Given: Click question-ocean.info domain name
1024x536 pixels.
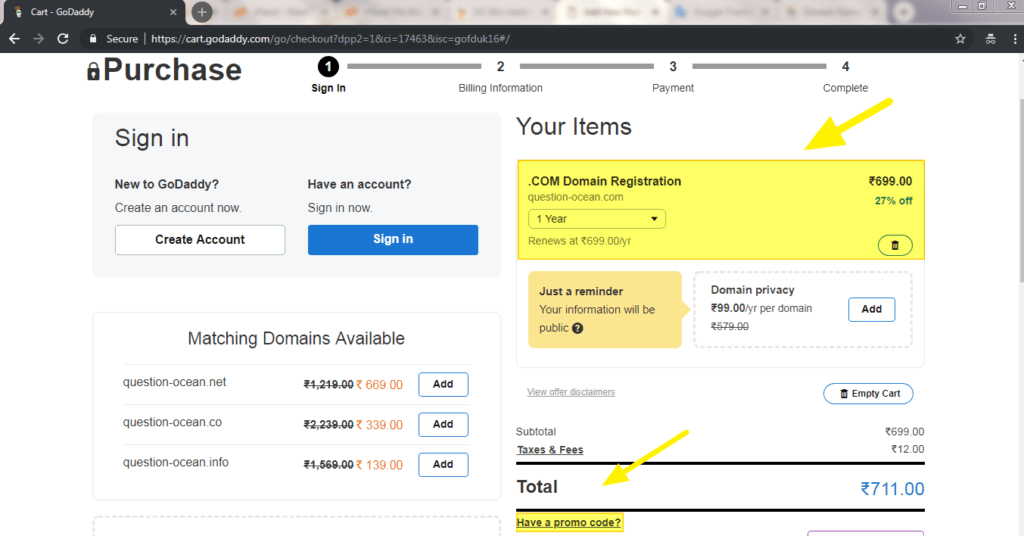Looking at the screenshot, I should click(176, 462).
